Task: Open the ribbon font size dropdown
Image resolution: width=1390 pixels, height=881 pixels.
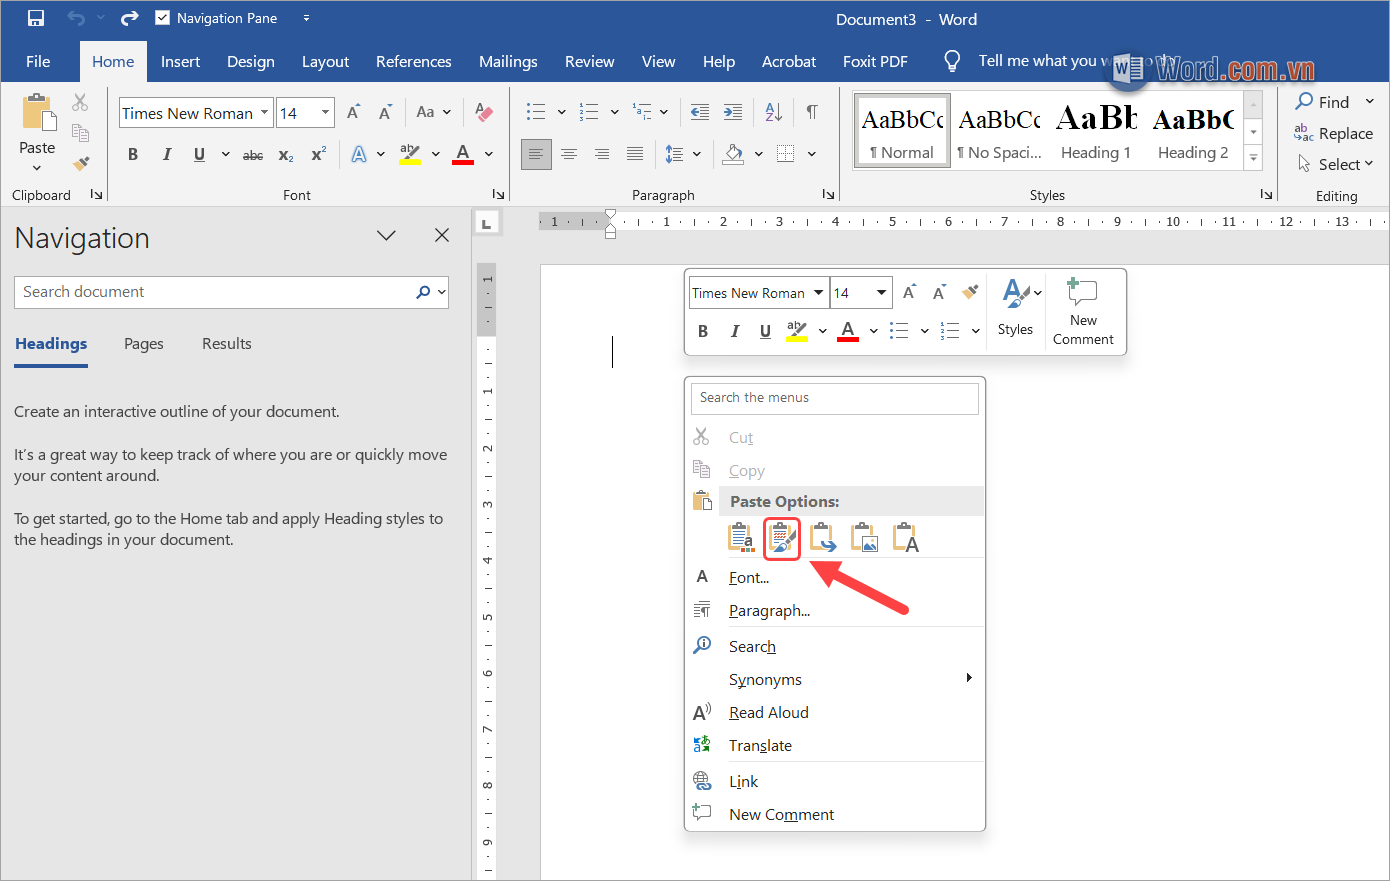Action: pyautogui.click(x=325, y=113)
